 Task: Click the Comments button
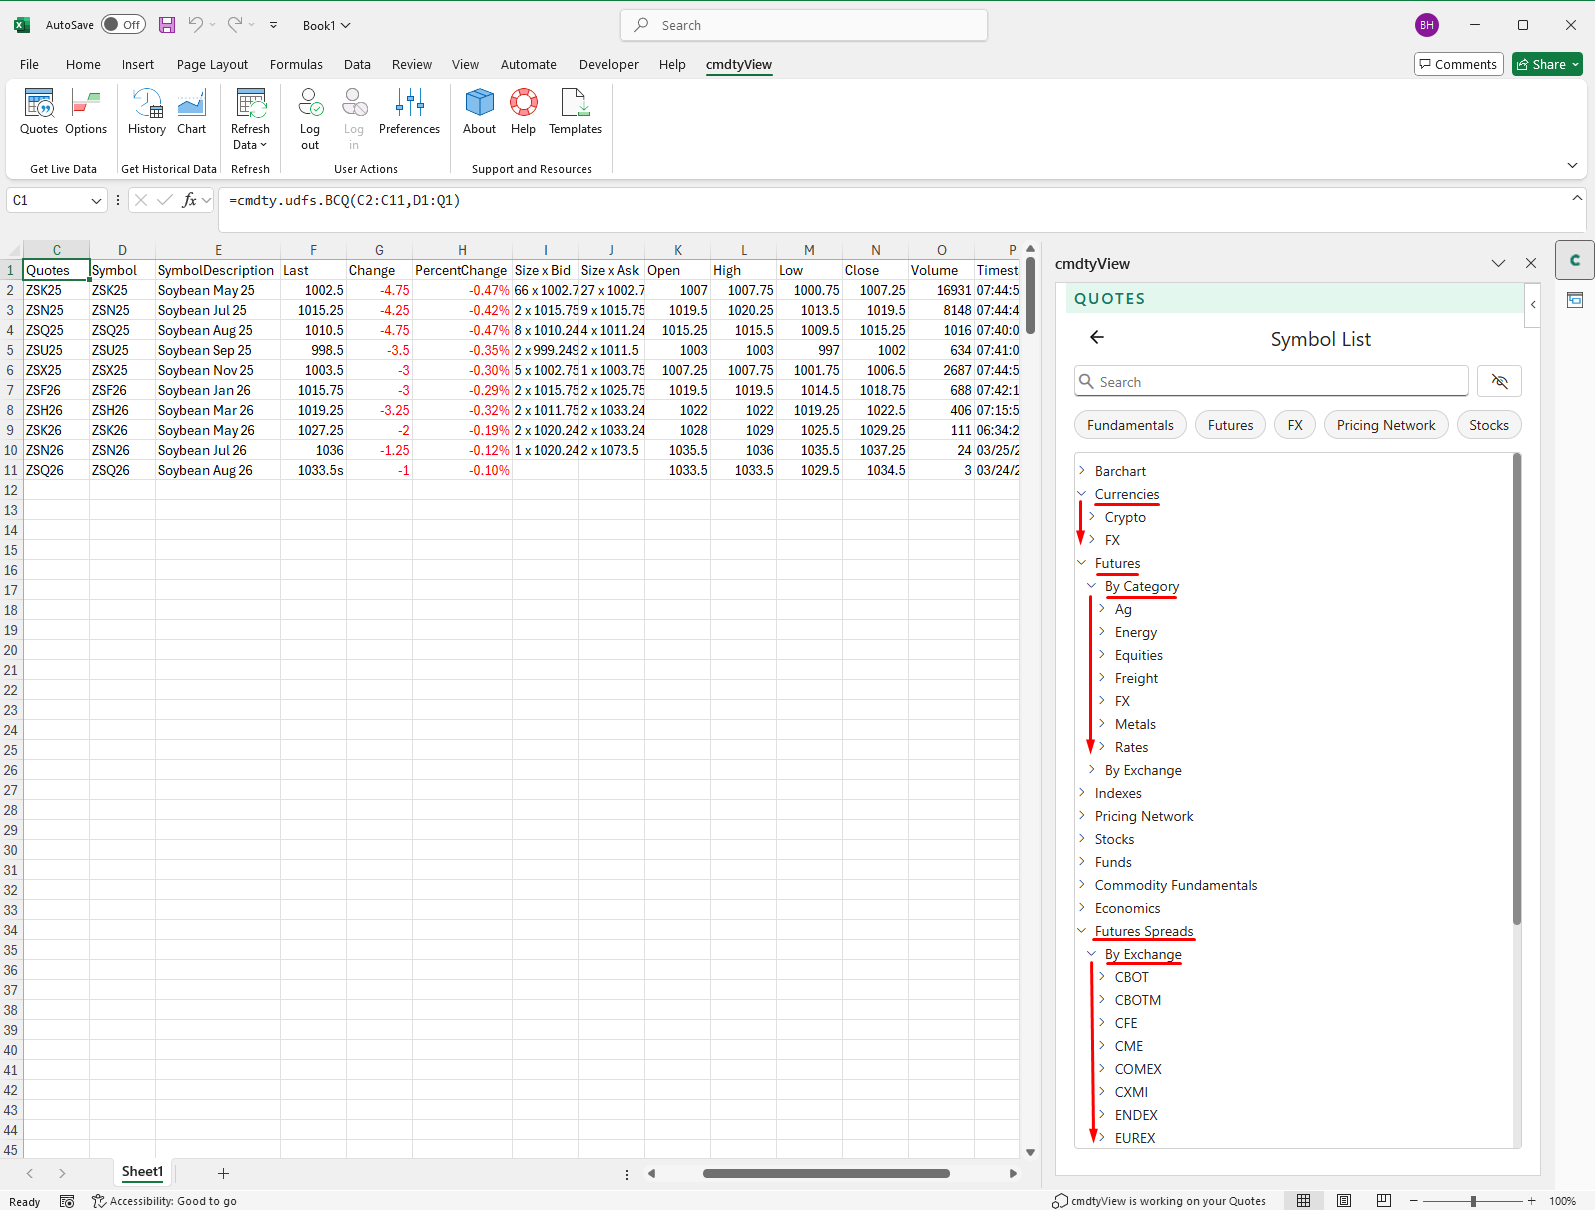tap(1458, 64)
